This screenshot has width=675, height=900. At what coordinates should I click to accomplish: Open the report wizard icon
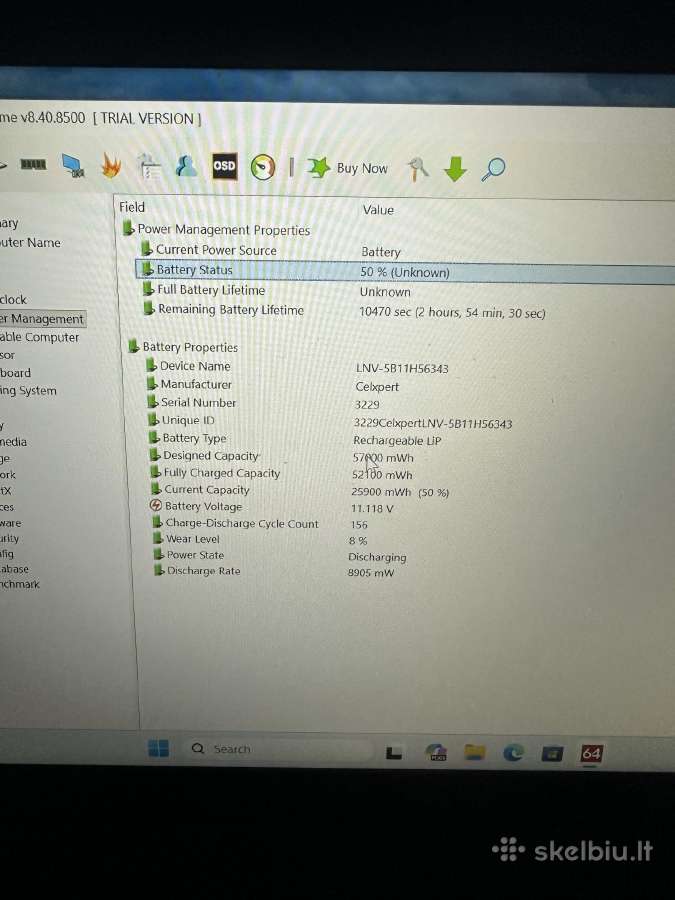149,166
